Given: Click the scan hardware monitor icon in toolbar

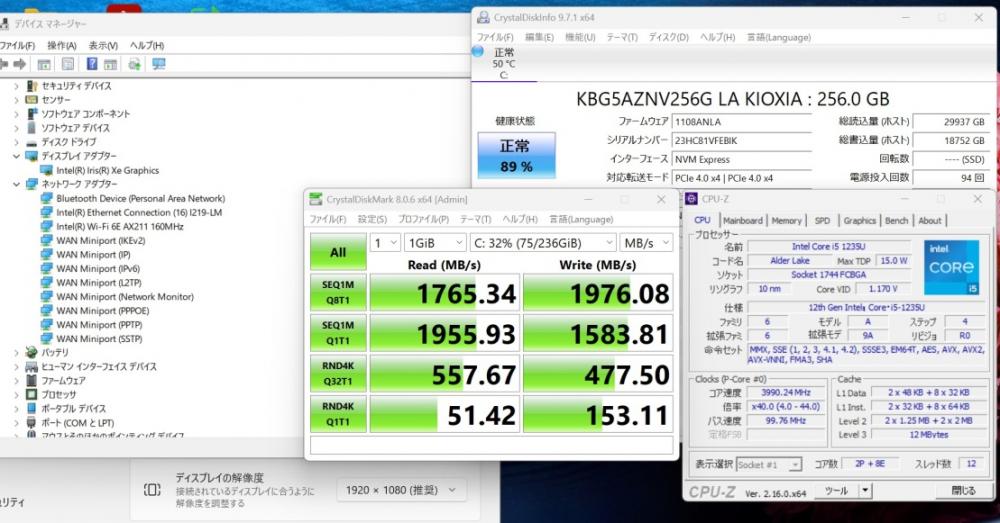Looking at the screenshot, I should point(159,64).
